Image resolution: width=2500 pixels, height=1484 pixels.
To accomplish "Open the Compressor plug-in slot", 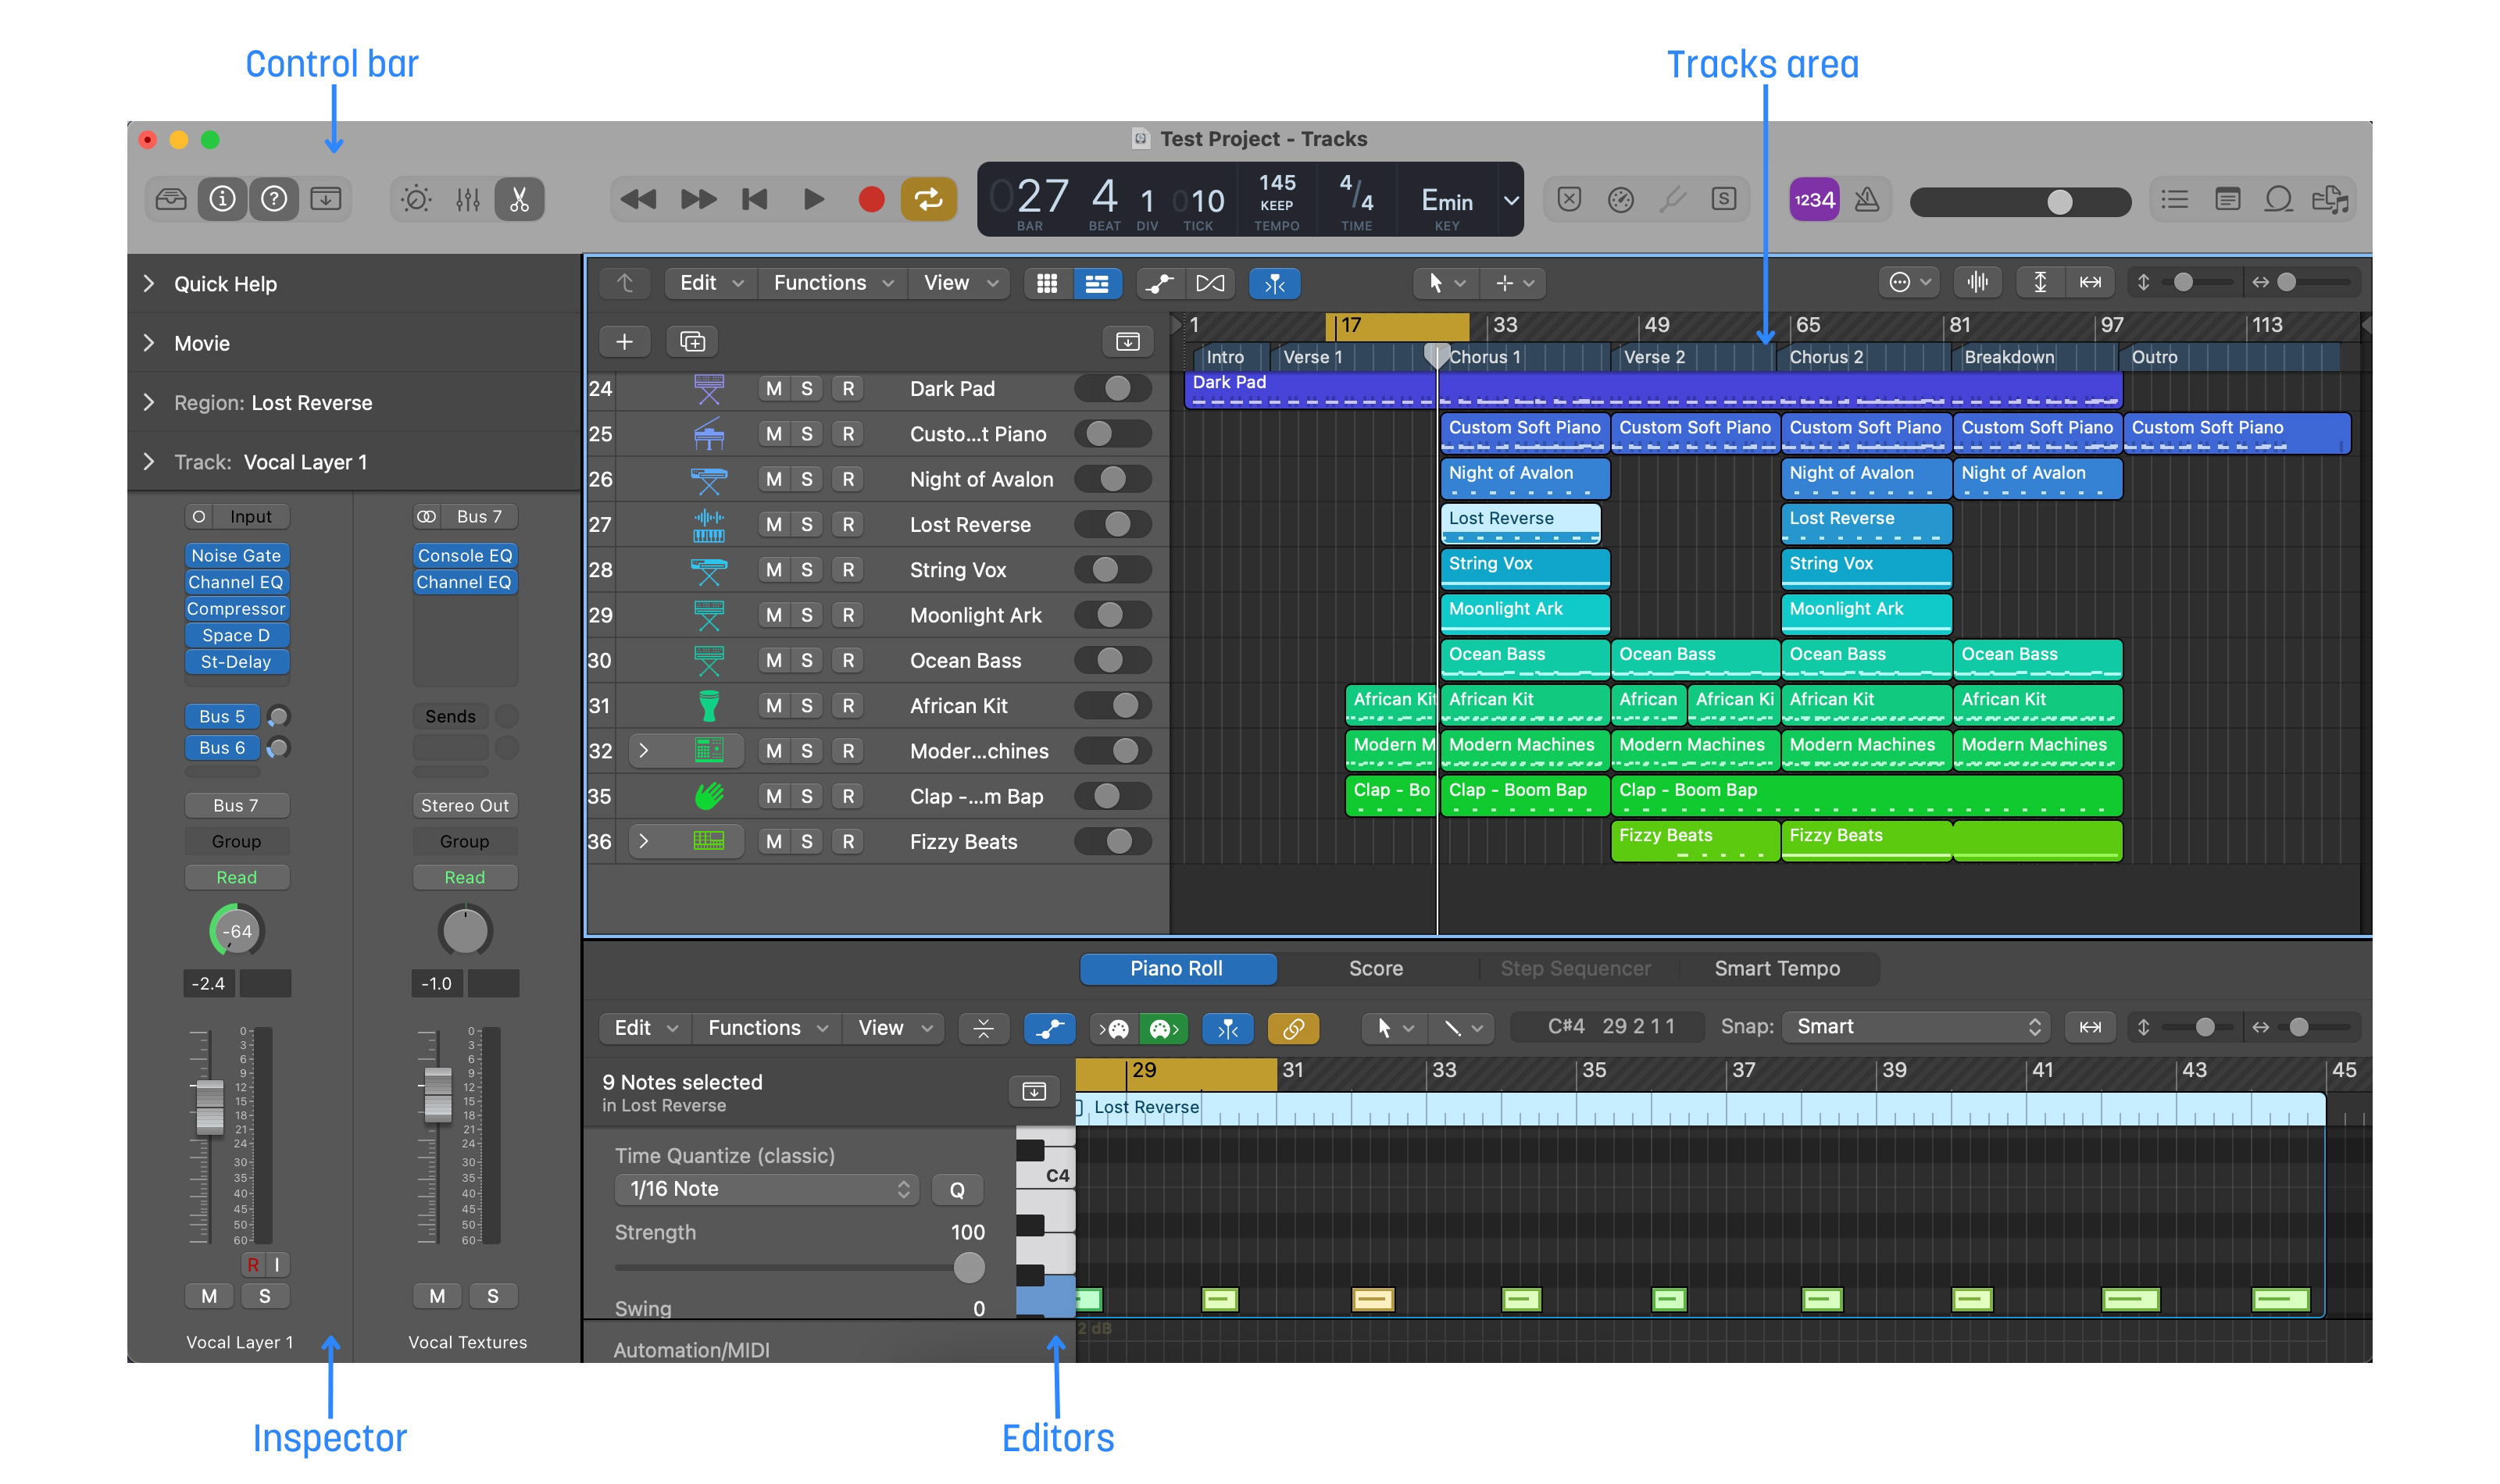I will (x=236, y=609).
